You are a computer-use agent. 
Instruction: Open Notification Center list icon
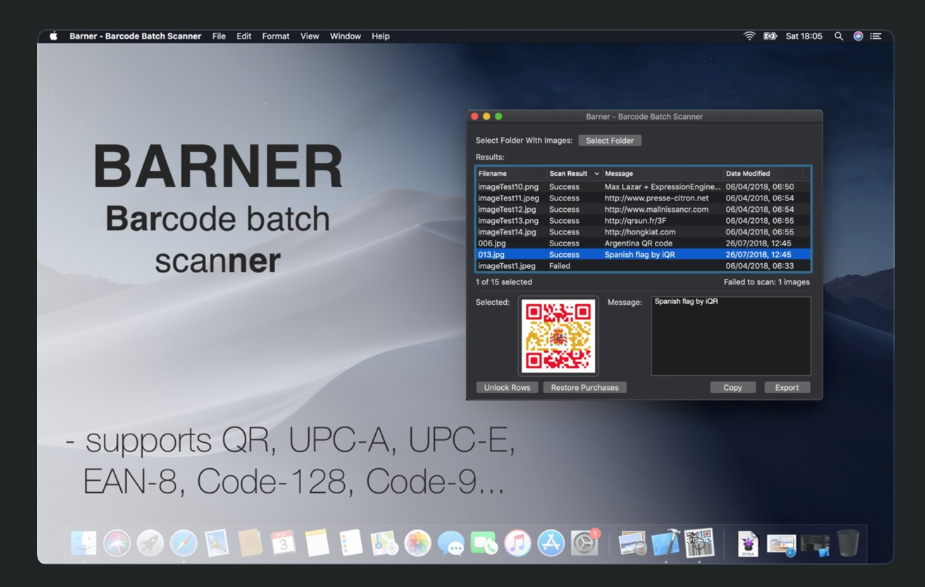point(876,36)
